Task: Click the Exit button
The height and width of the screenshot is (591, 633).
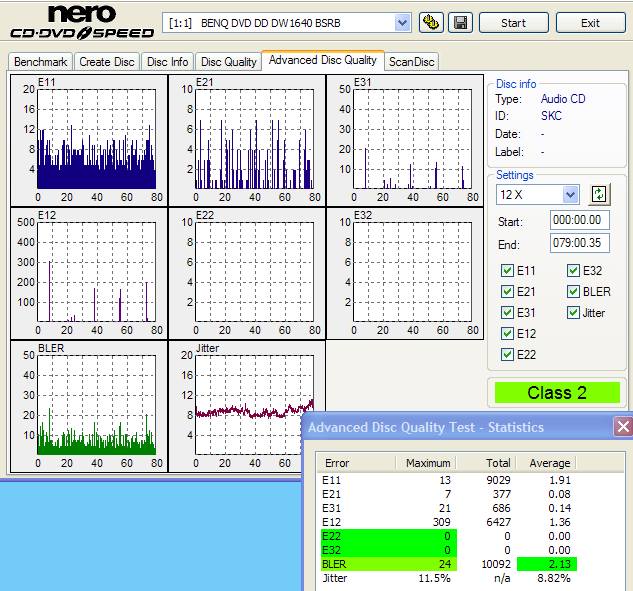Action: (590, 22)
